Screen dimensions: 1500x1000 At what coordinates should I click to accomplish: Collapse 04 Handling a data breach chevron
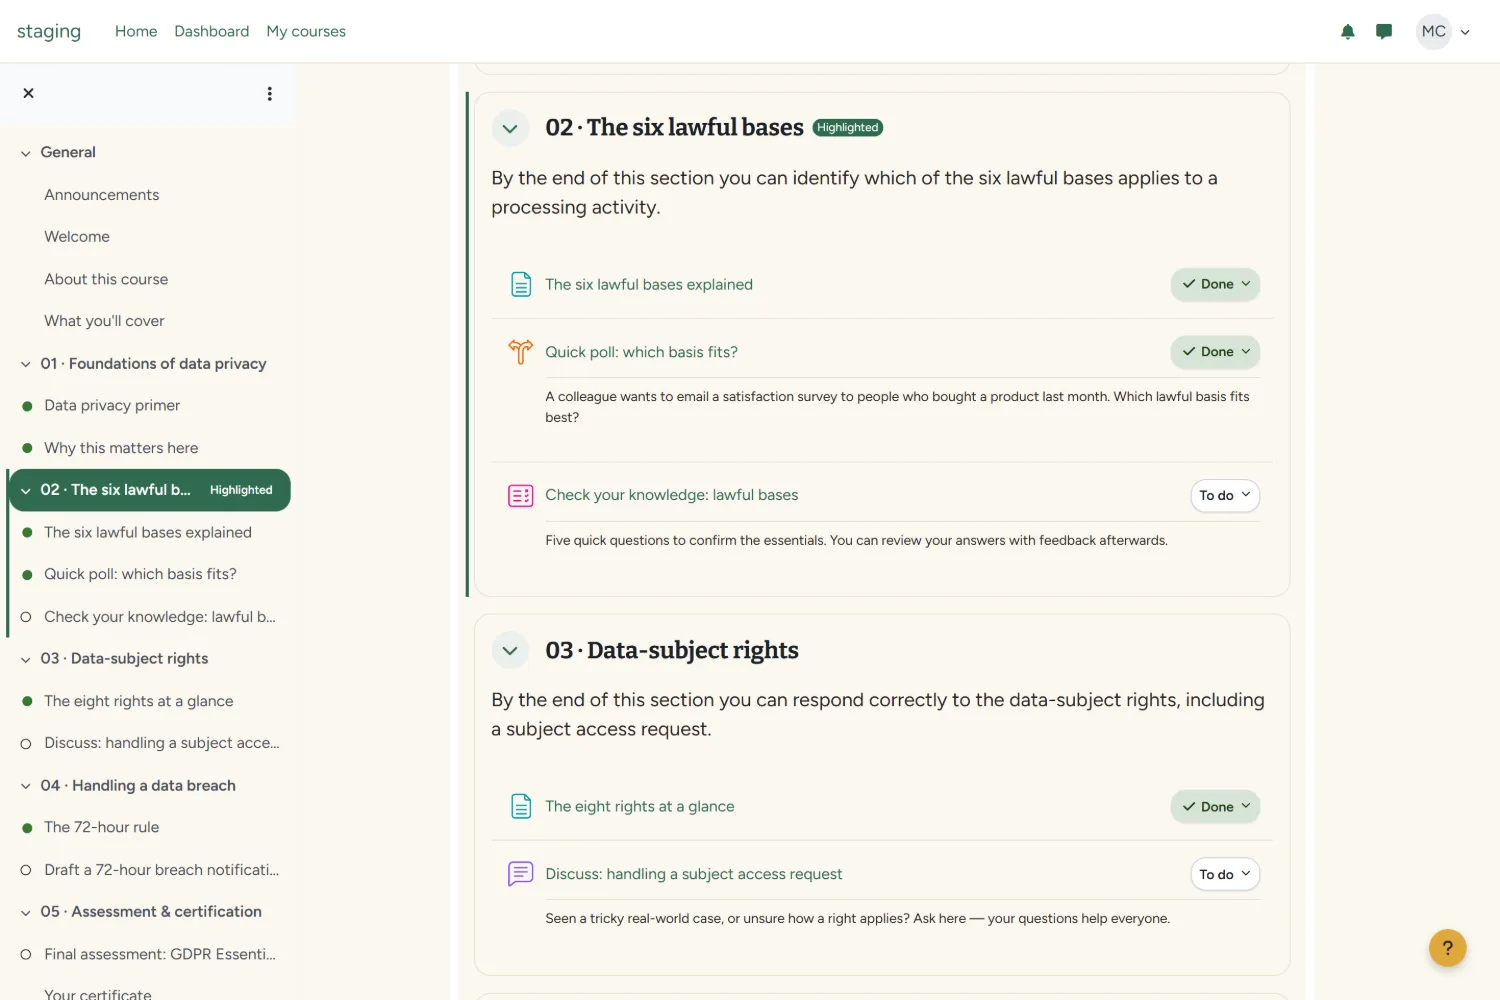pos(26,786)
